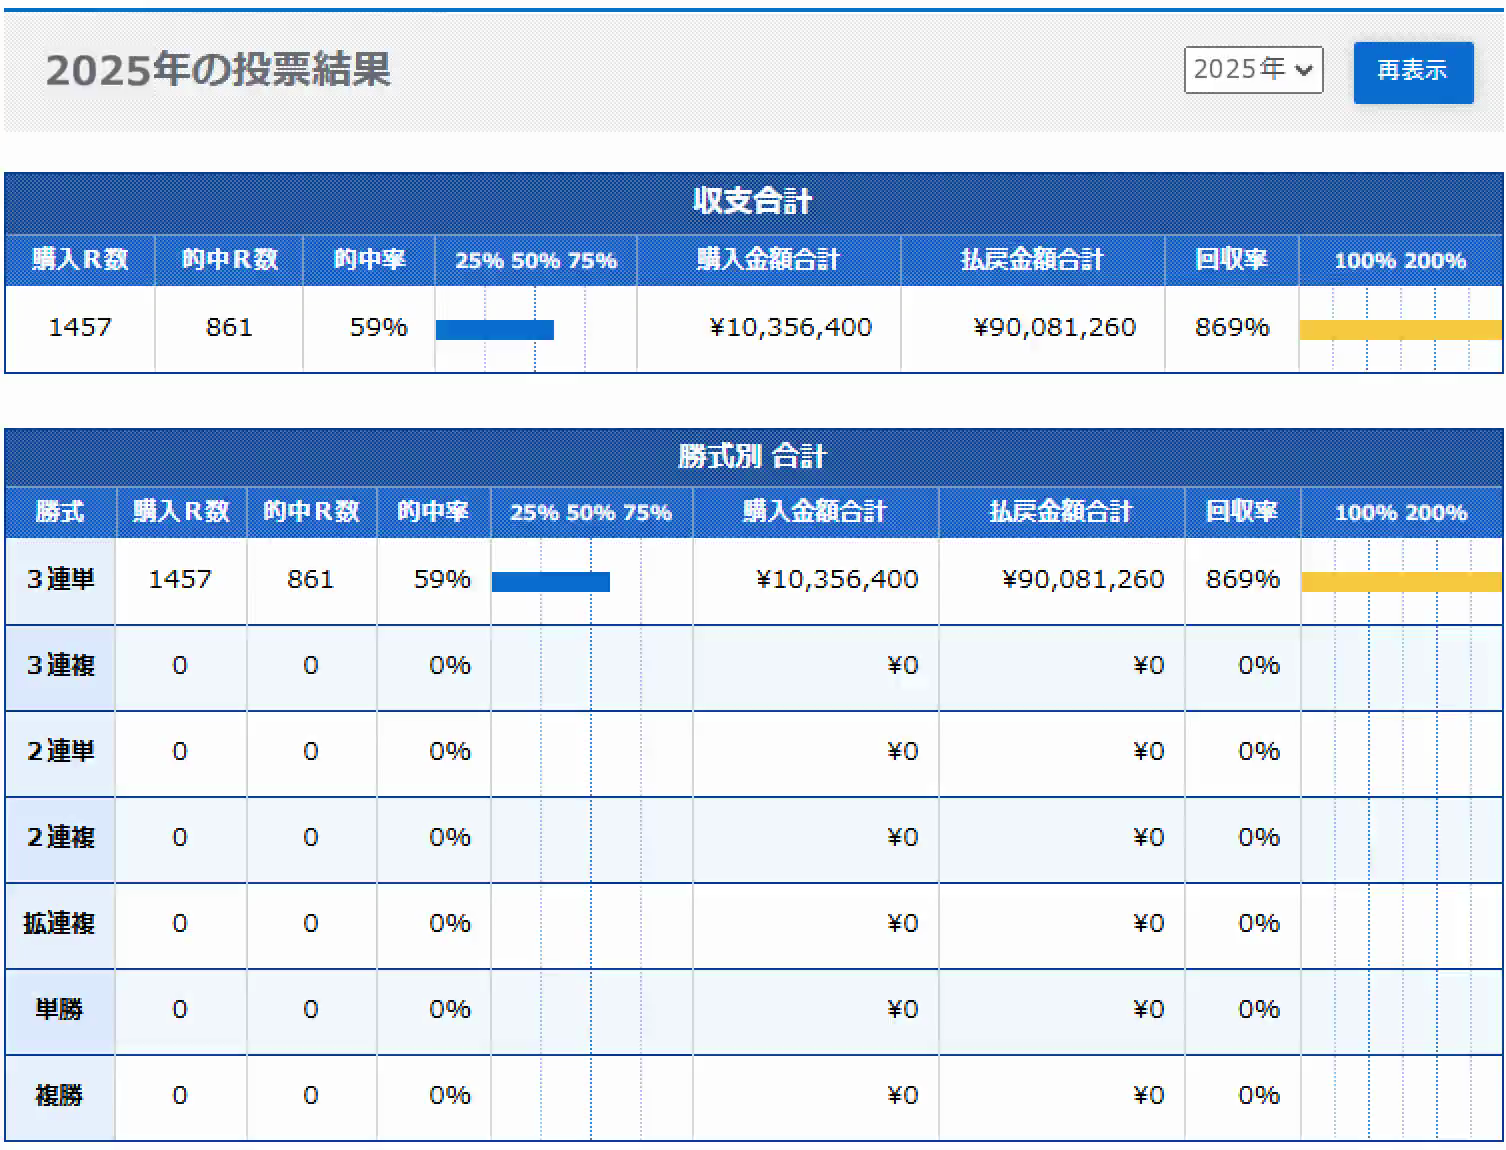
Task: Click blue hit-rate bar in 収支合計 table
Action: click(494, 330)
